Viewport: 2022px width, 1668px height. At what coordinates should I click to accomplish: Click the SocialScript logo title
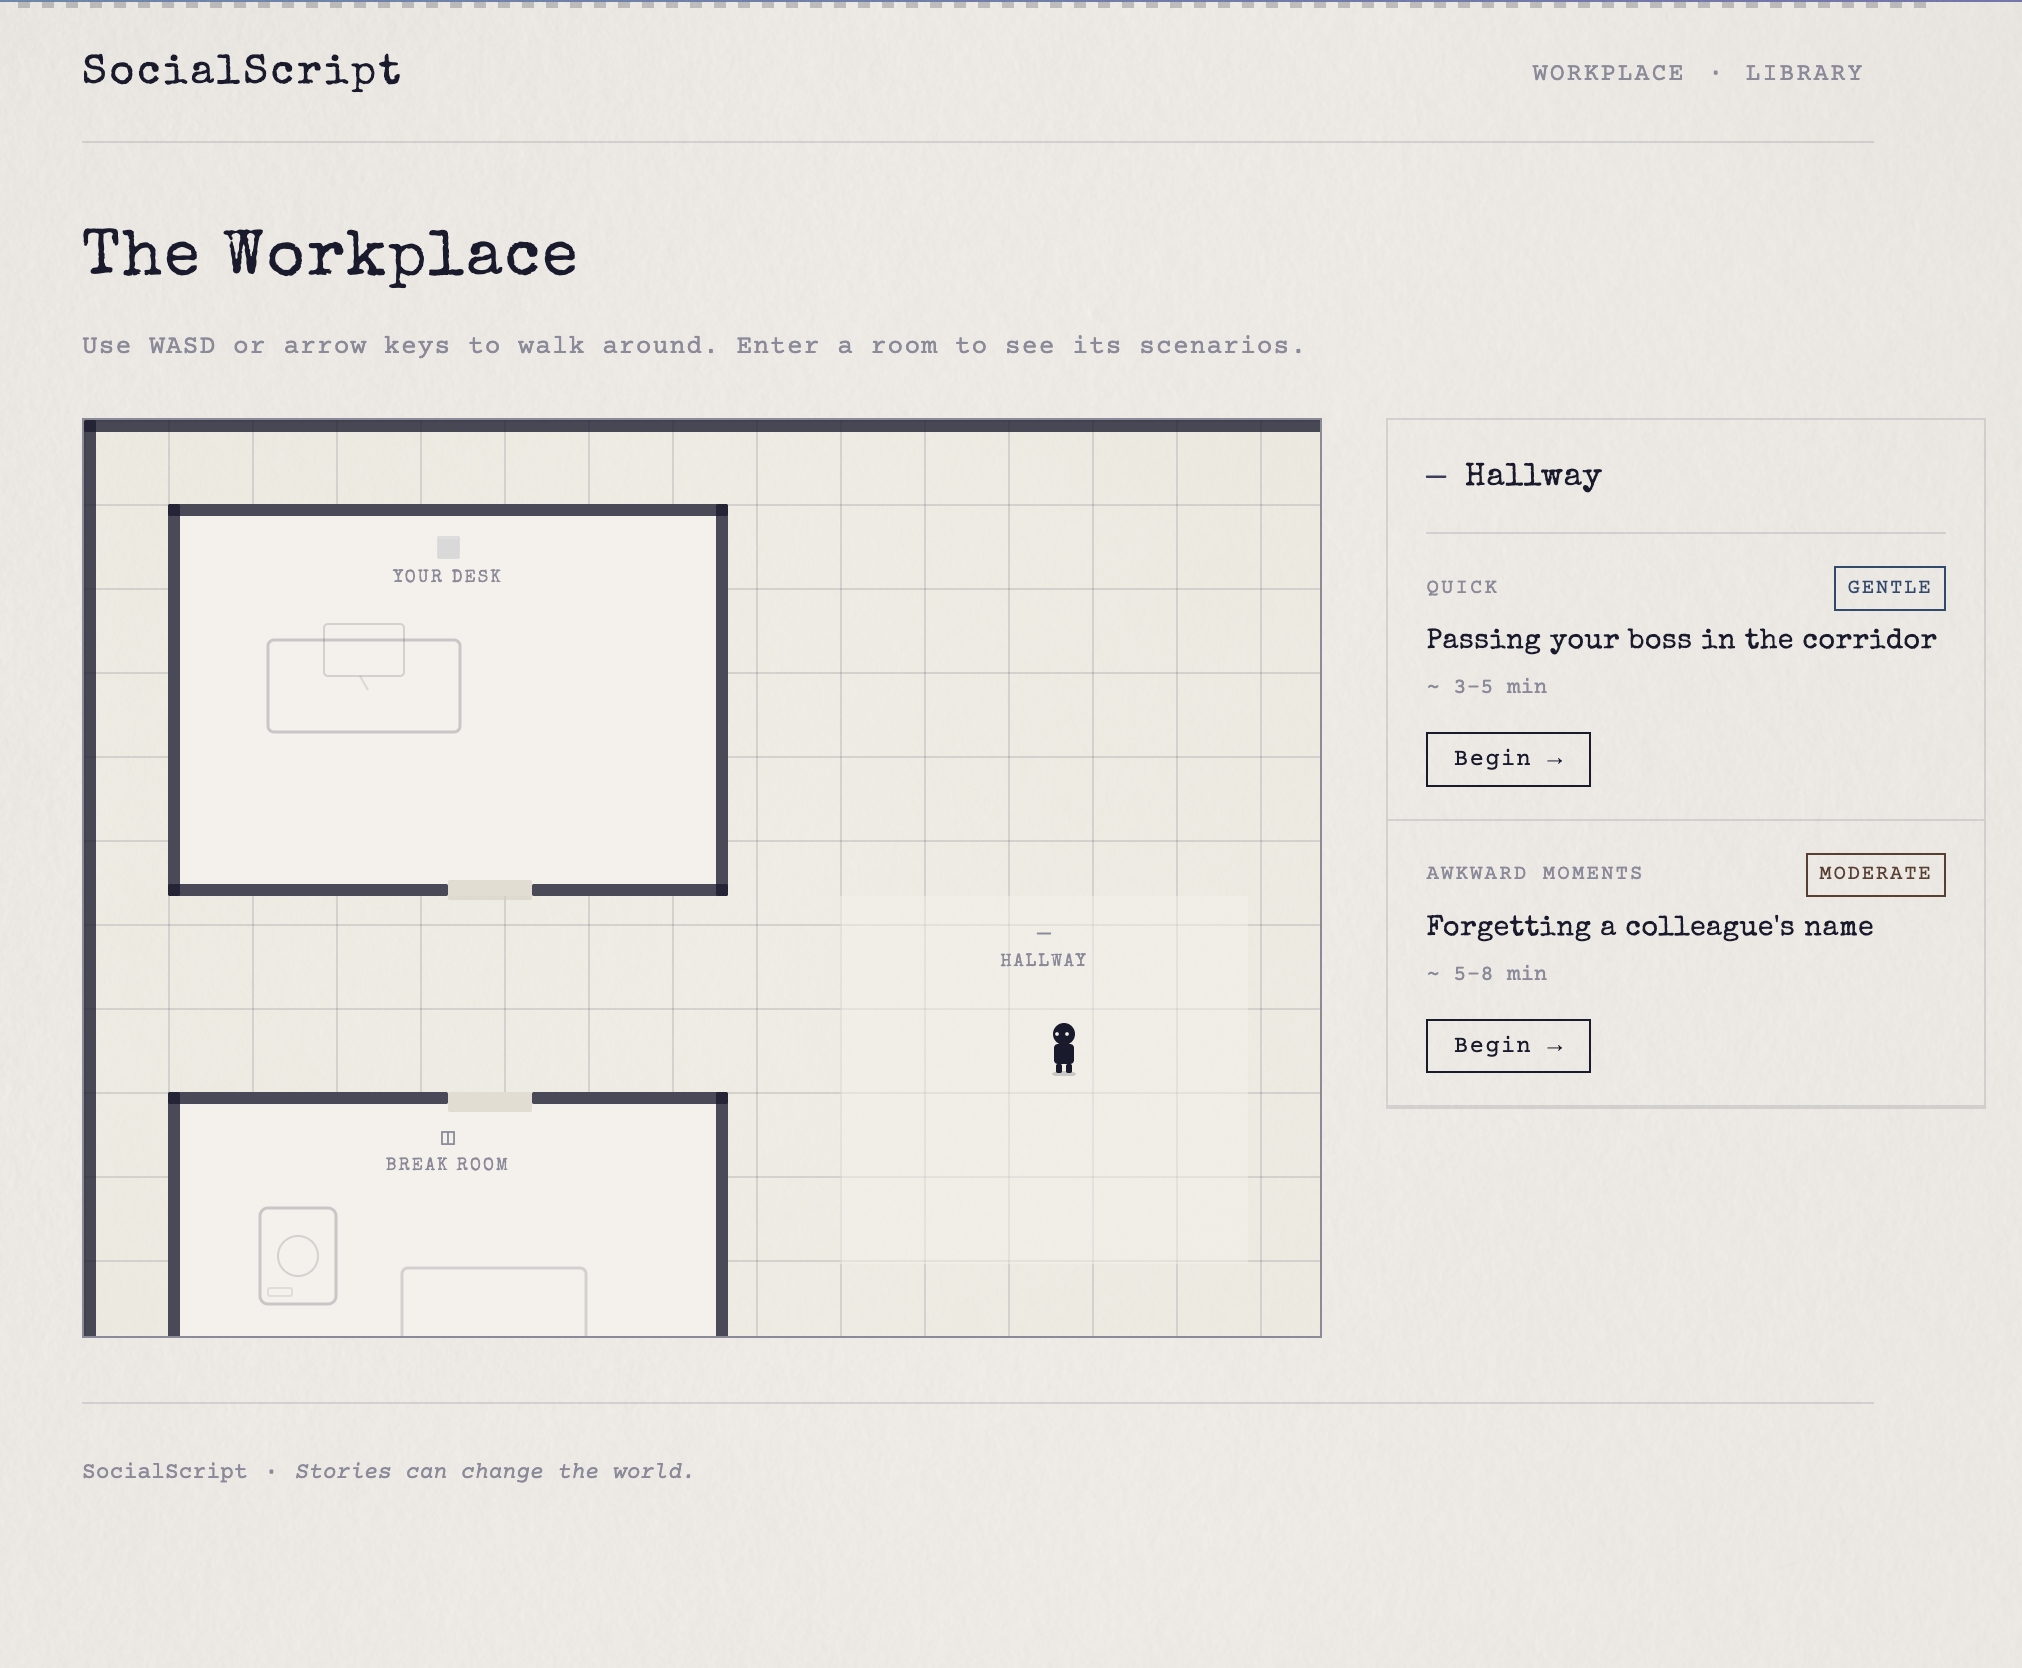(x=241, y=71)
